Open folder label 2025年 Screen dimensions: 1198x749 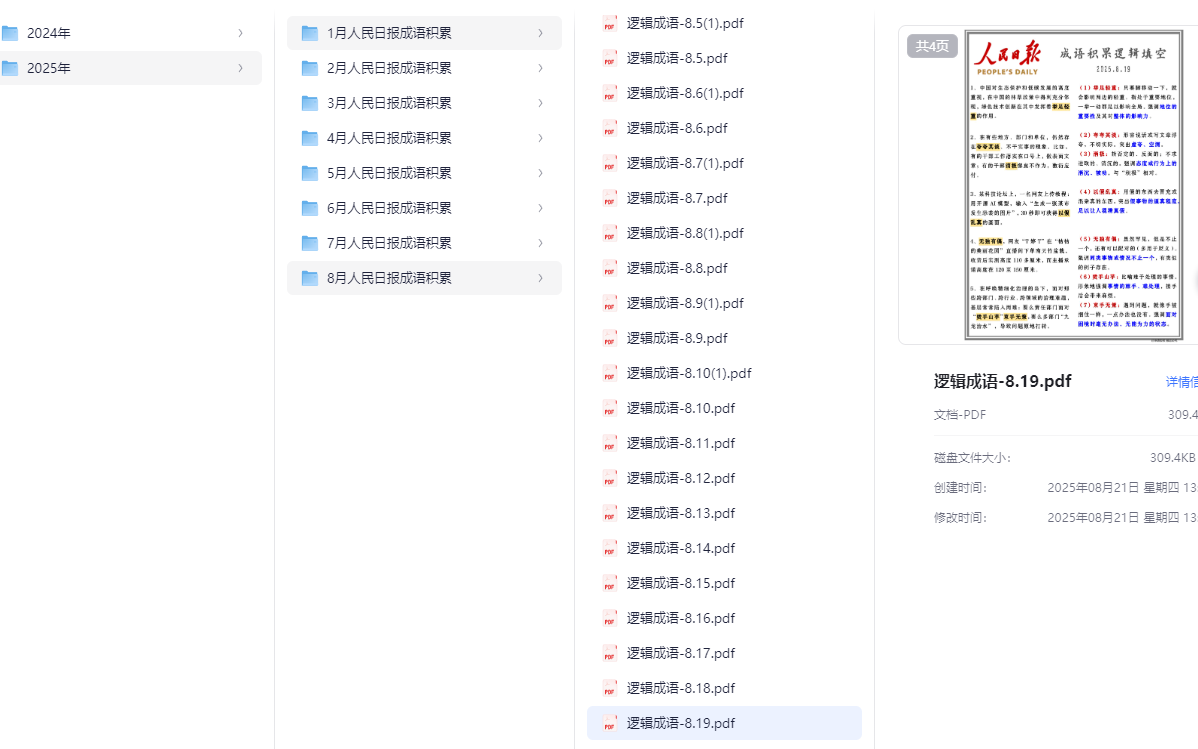click(49, 68)
